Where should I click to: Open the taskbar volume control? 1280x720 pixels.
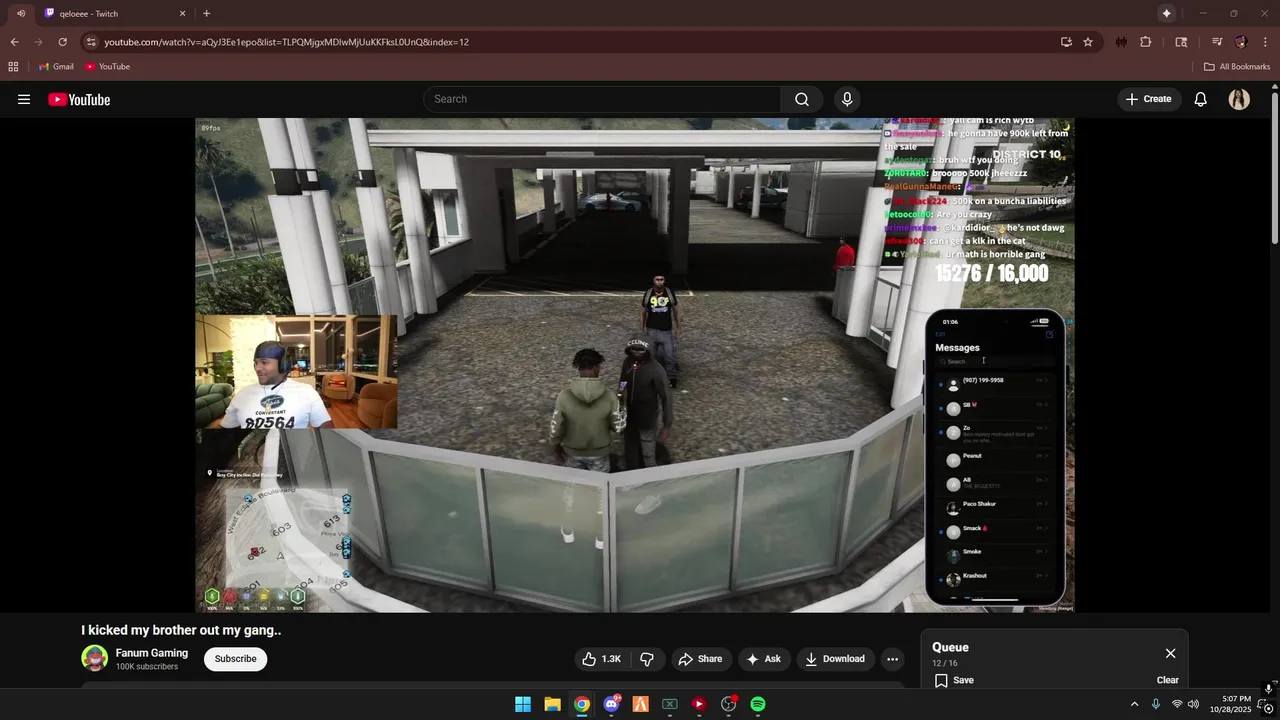(x=1193, y=704)
